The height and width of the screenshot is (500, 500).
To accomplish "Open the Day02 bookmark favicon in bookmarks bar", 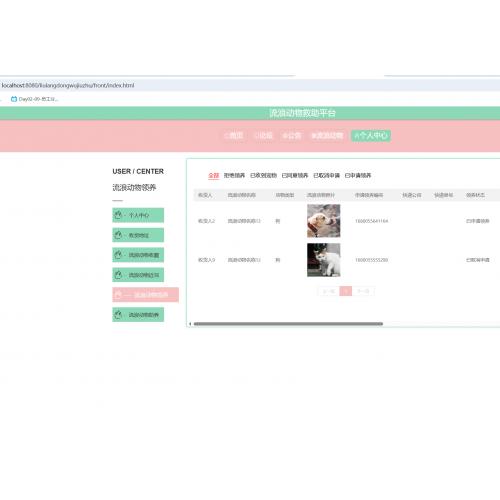I will click(14, 99).
